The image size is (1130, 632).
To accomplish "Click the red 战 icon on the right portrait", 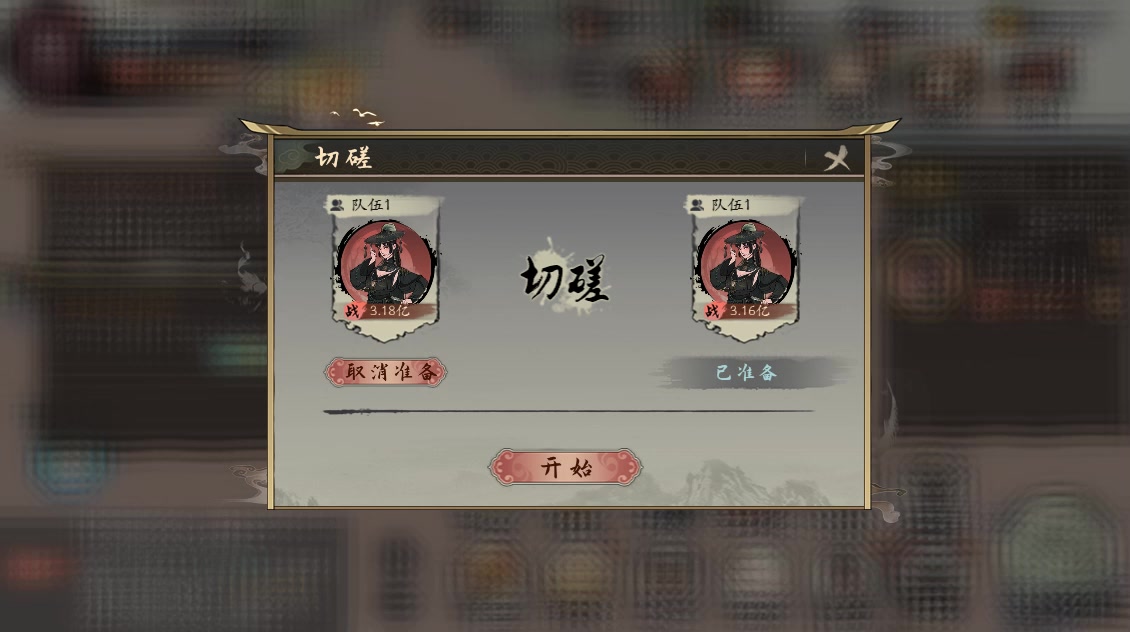I will [x=713, y=311].
